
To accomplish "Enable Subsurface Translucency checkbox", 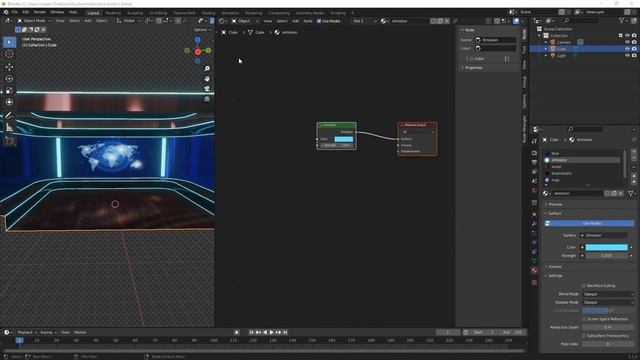I will 584,336.
